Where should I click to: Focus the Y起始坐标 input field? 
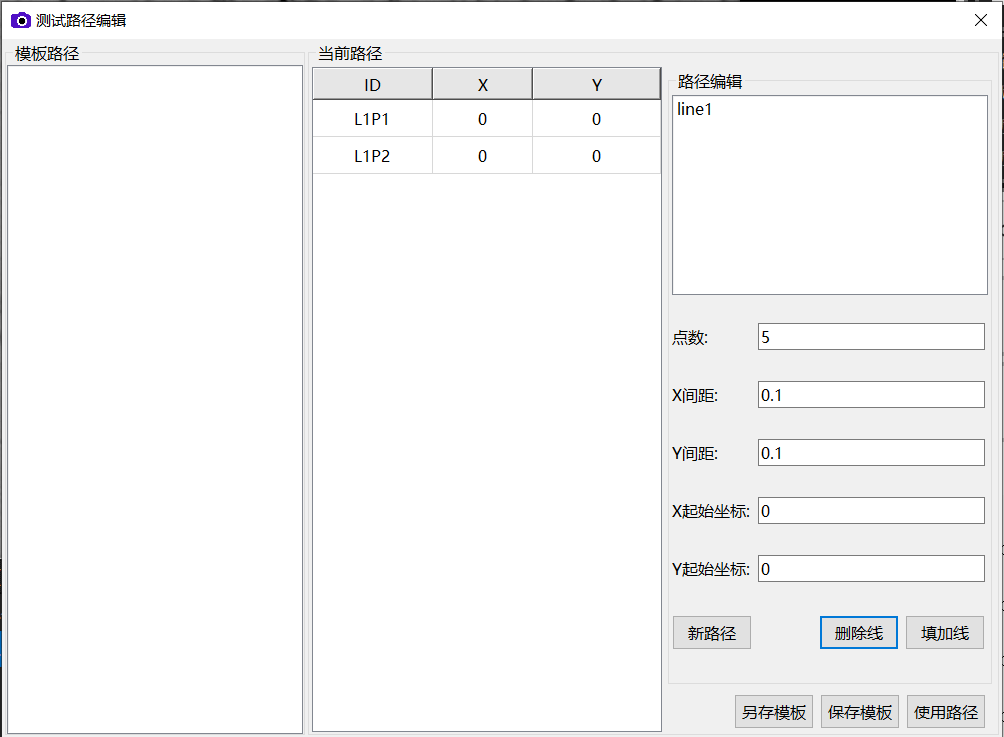click(871, 569)
